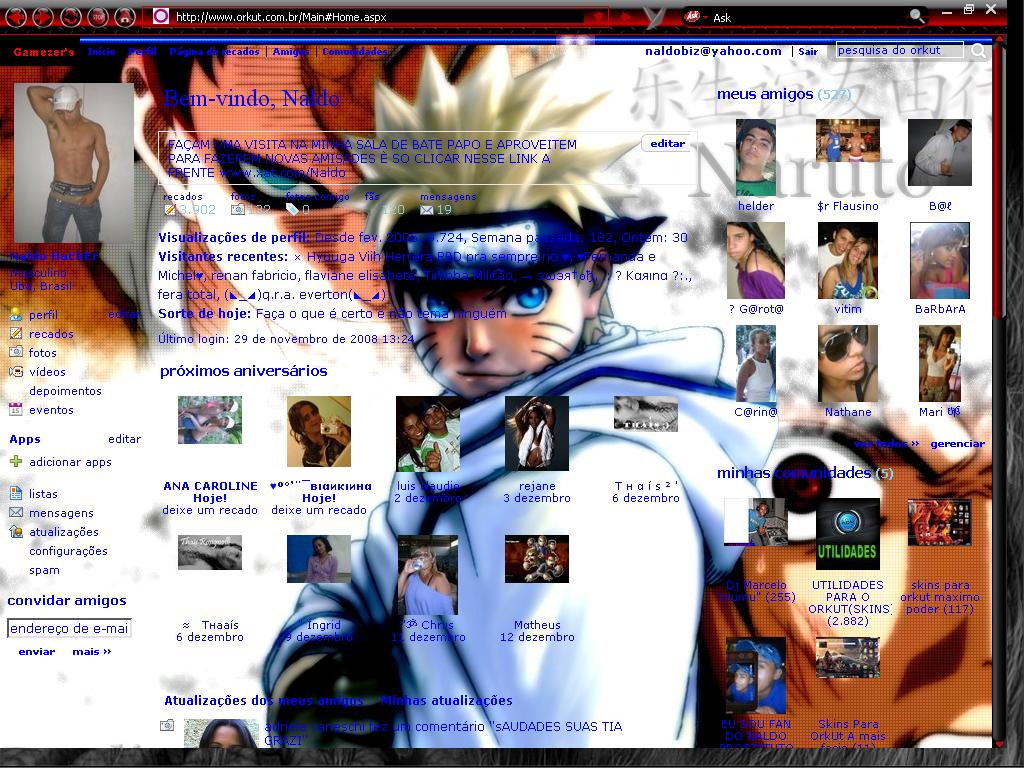Click the magnifier icon in Ask search box
The image size is (1024, 768).
(917, 16)
